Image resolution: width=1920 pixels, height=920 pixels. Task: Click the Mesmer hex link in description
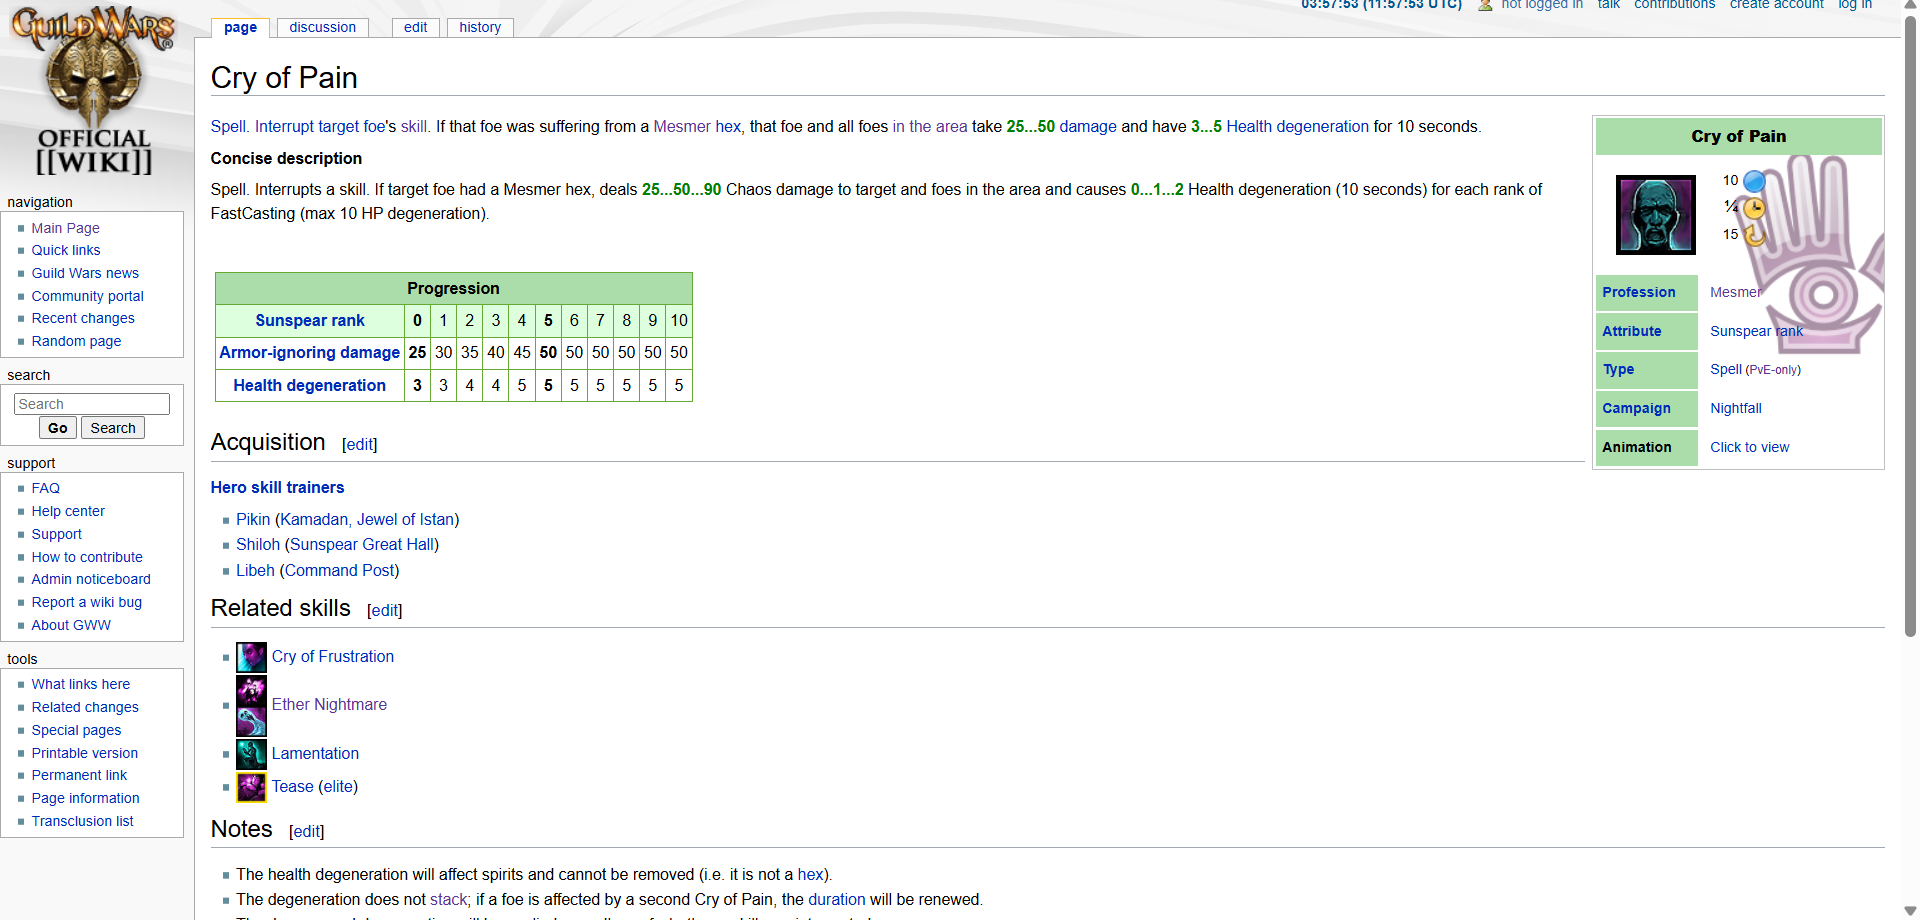click(697, 126)
